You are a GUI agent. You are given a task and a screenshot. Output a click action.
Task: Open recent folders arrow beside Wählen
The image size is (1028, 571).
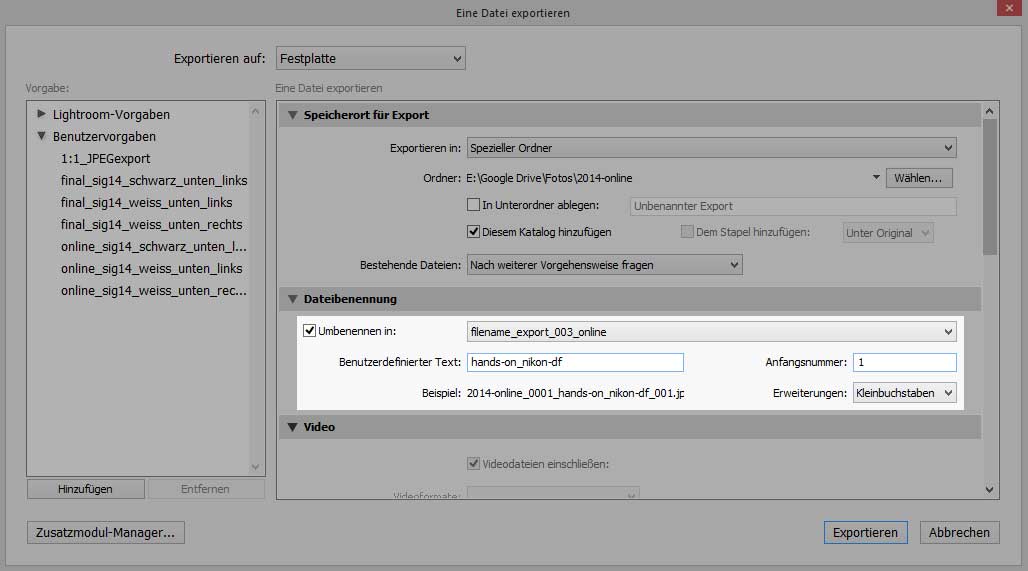point(876,178)
